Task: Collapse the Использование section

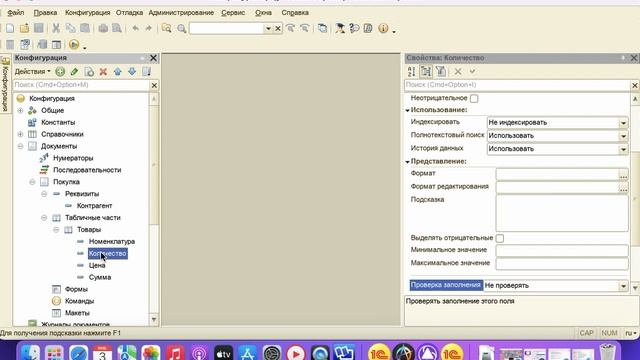Action: [407, 110]
